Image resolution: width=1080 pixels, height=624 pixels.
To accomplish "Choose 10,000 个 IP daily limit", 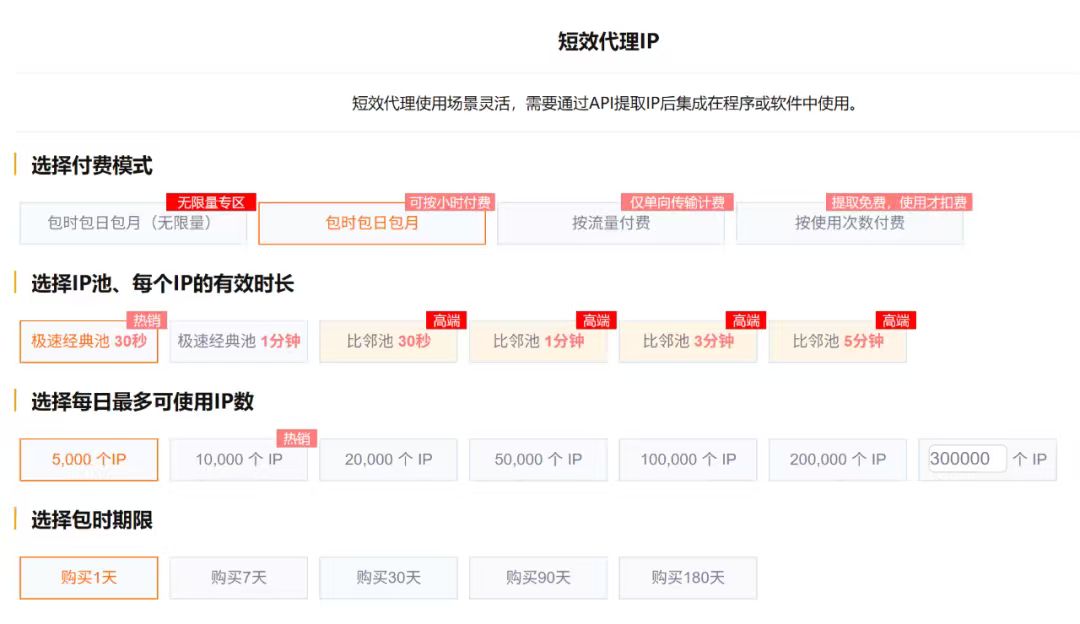I will pos(238,460).
